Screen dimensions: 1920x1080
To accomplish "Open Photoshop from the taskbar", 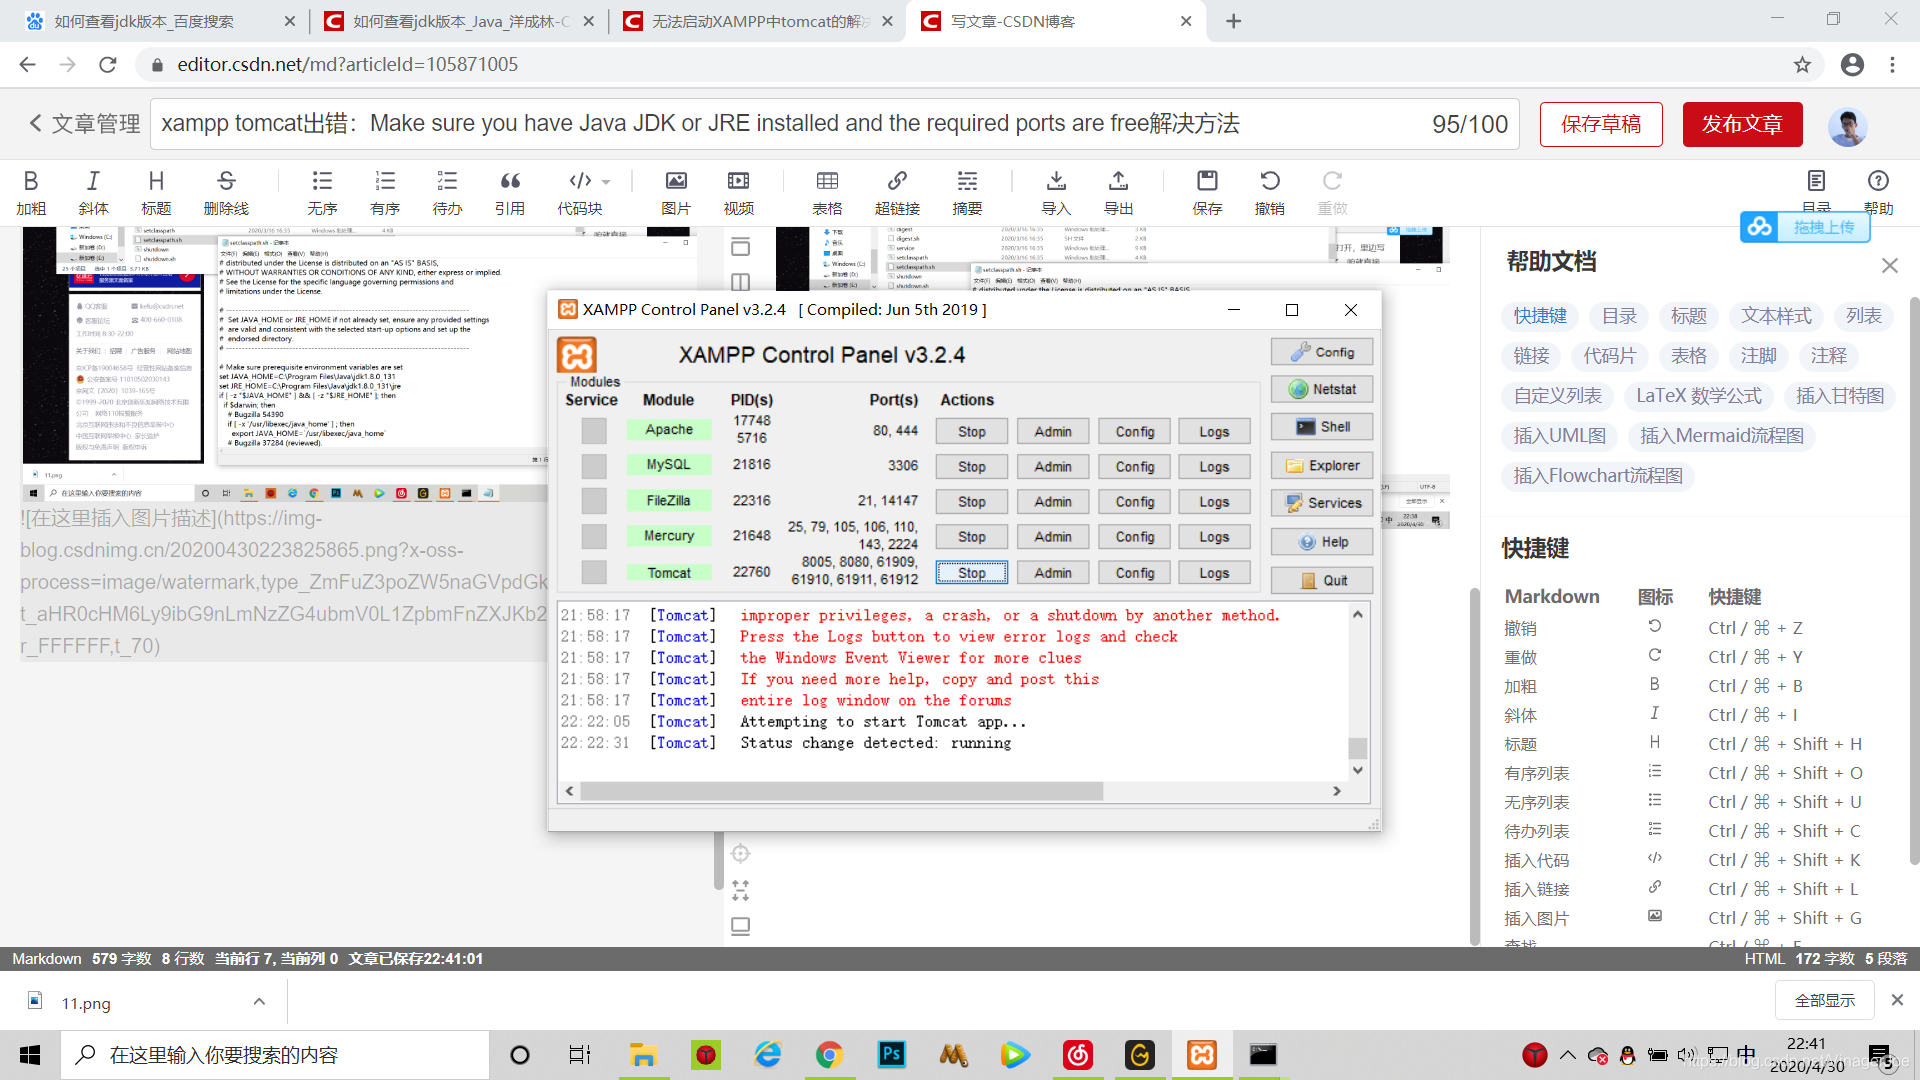I will tap(891, 1055).
